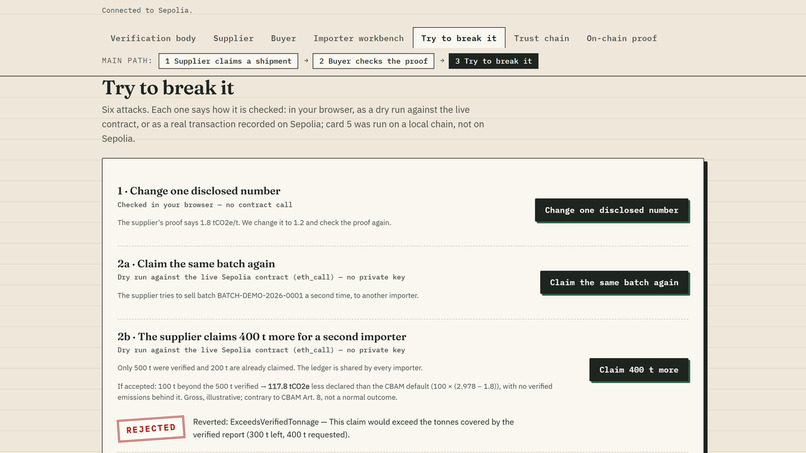
Task: Click the 'Try to break it' page heading
Action: pos(168,88)
